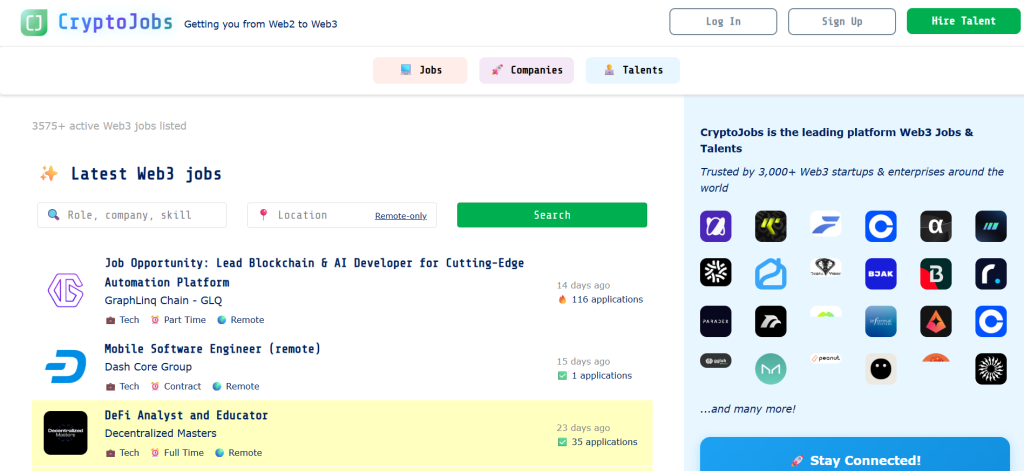Open the black logo with white snowflake pattern
Viewport: 1024px width, 471px height.
click(x=716, y=272)
